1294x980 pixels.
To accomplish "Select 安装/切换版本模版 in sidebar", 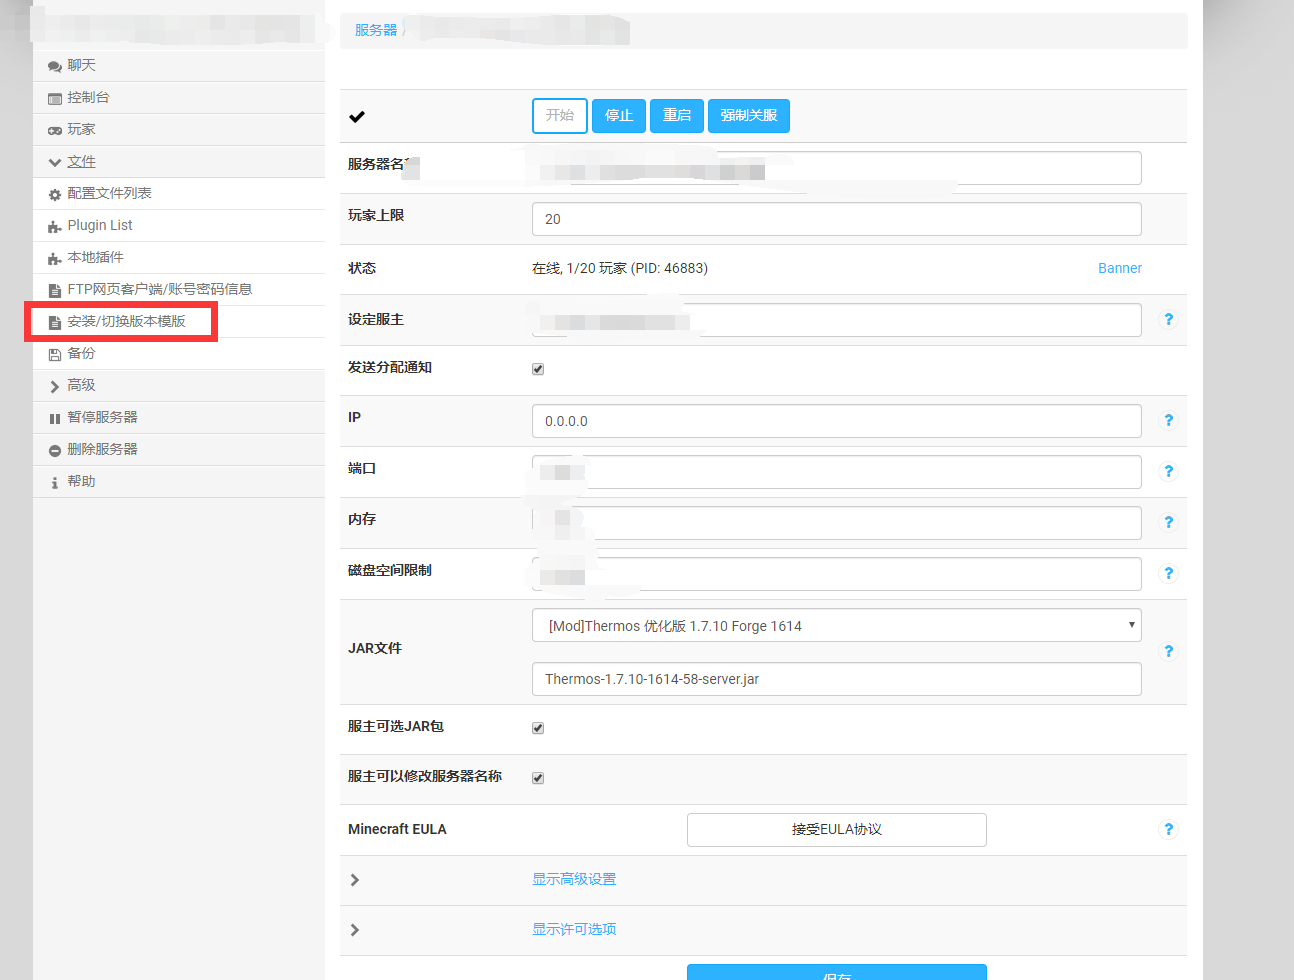I will pos(126,322).
